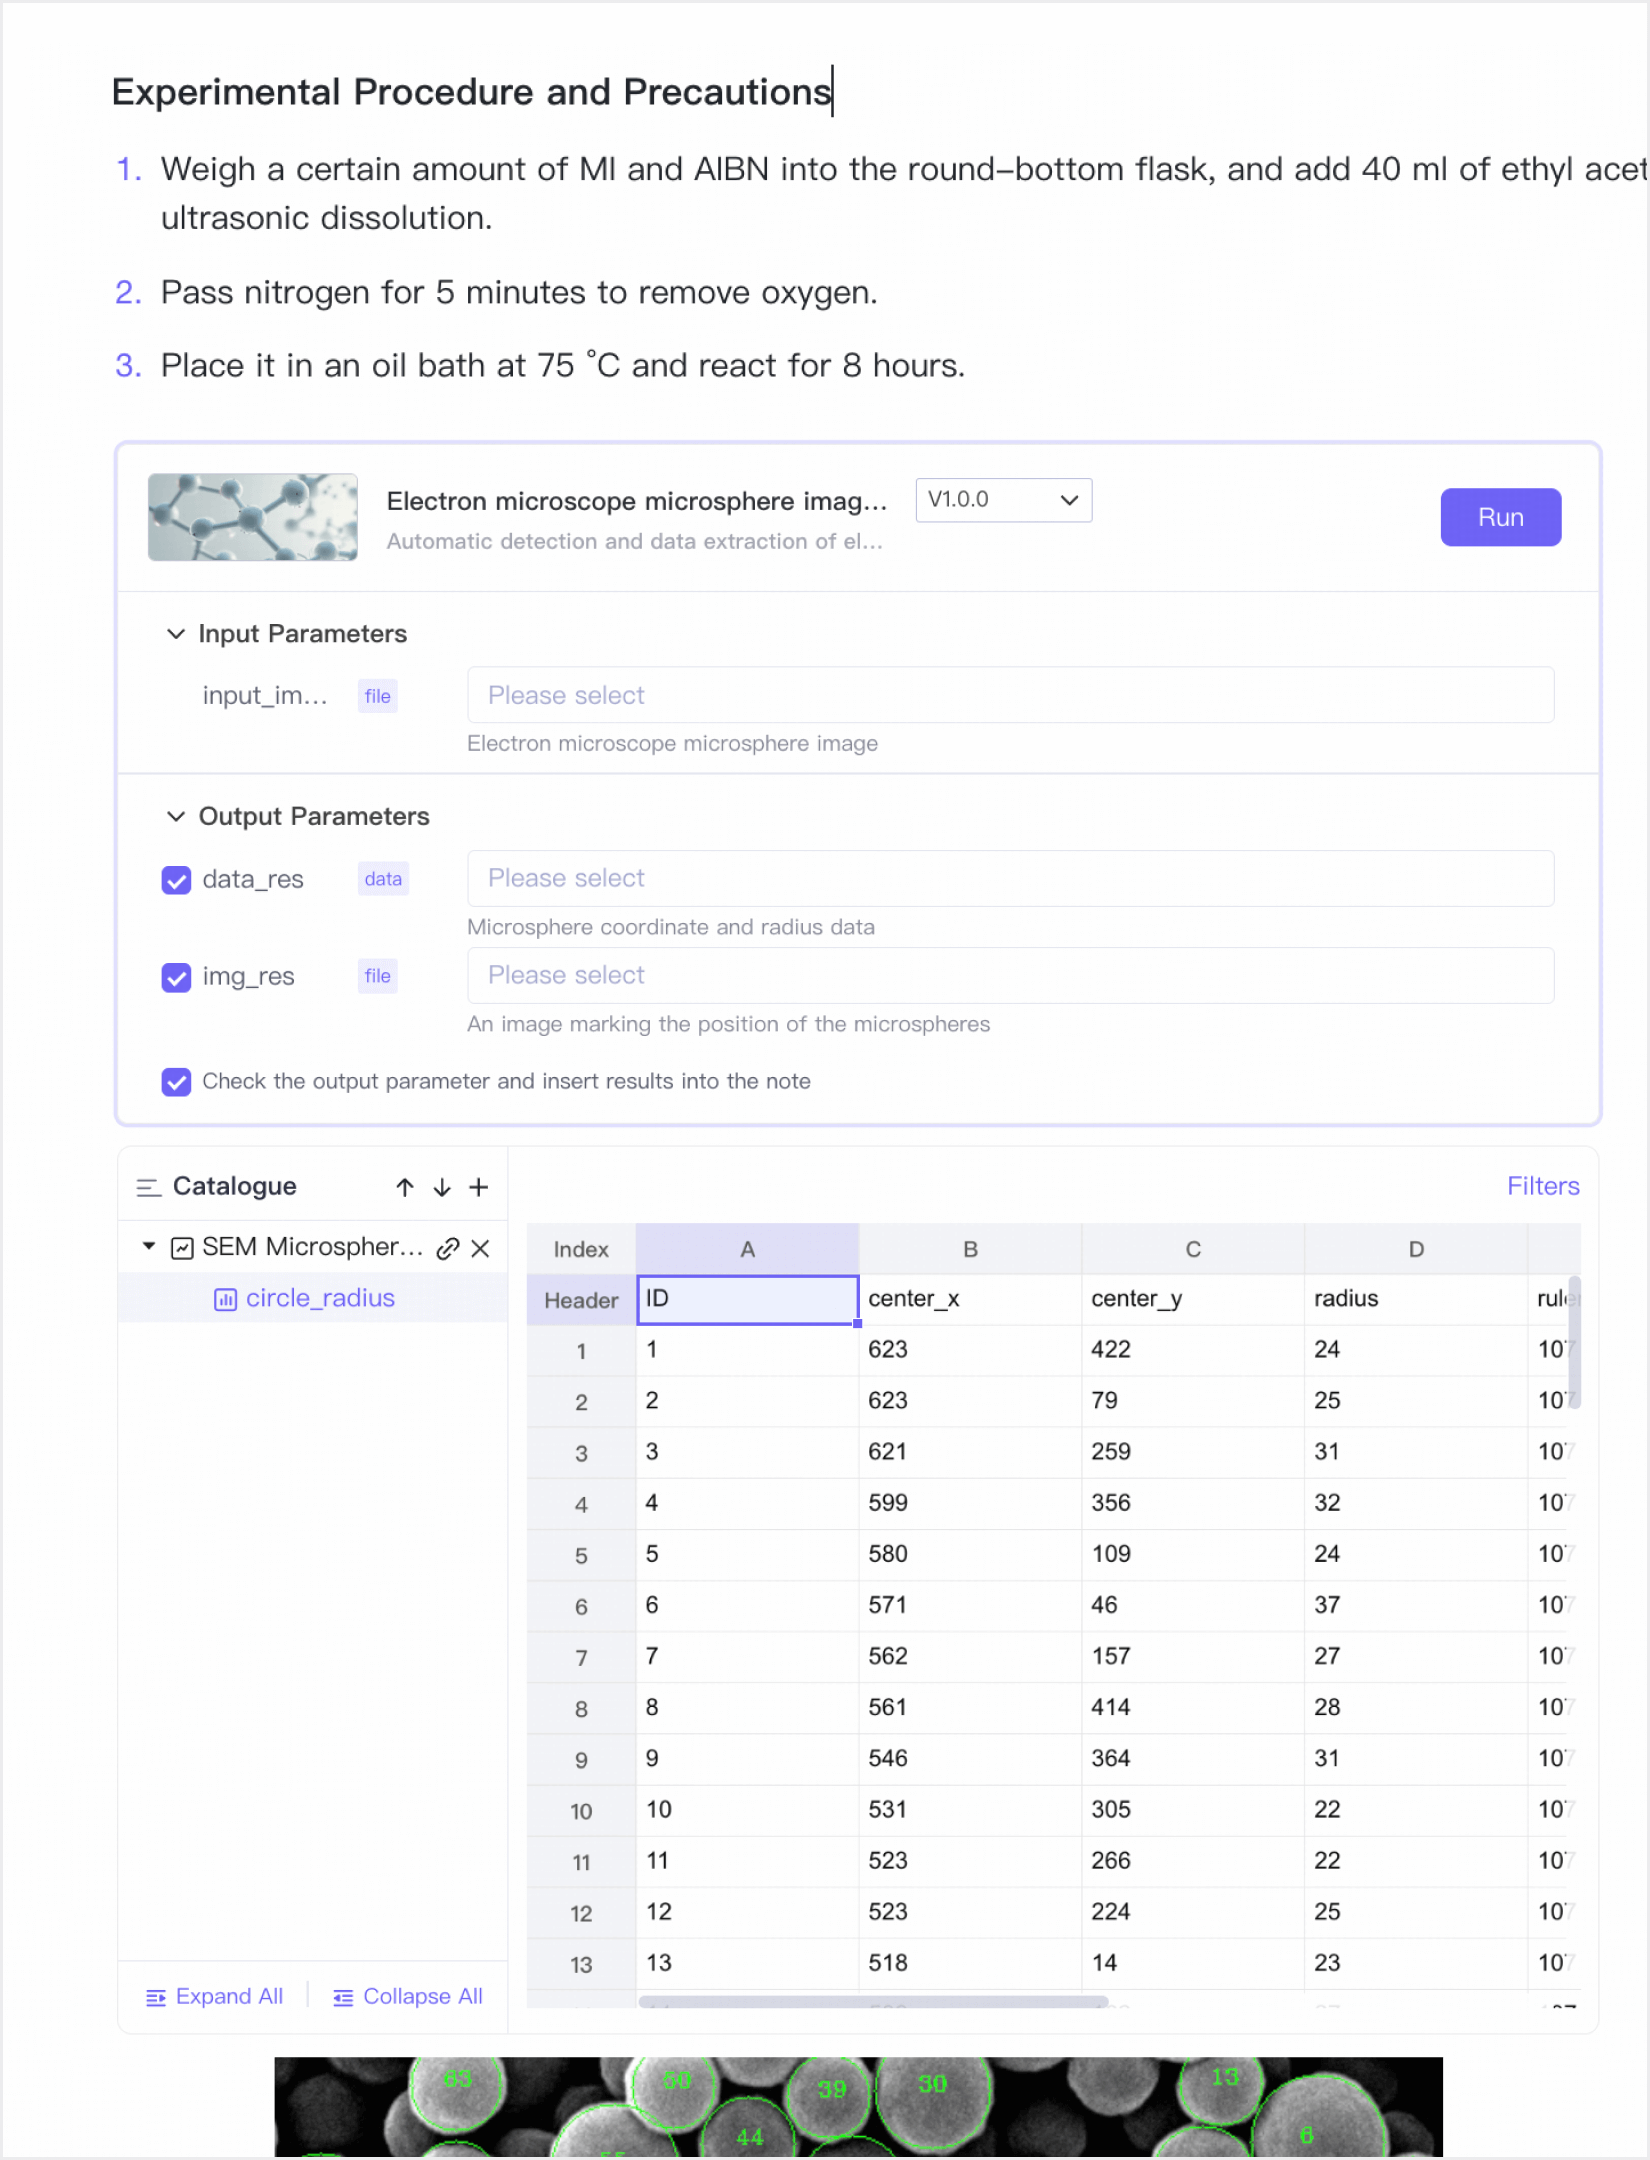1650x2160 pixels.
Task: Click the link icon beside SEM Microsphere item
Action: click(448, 1248)
